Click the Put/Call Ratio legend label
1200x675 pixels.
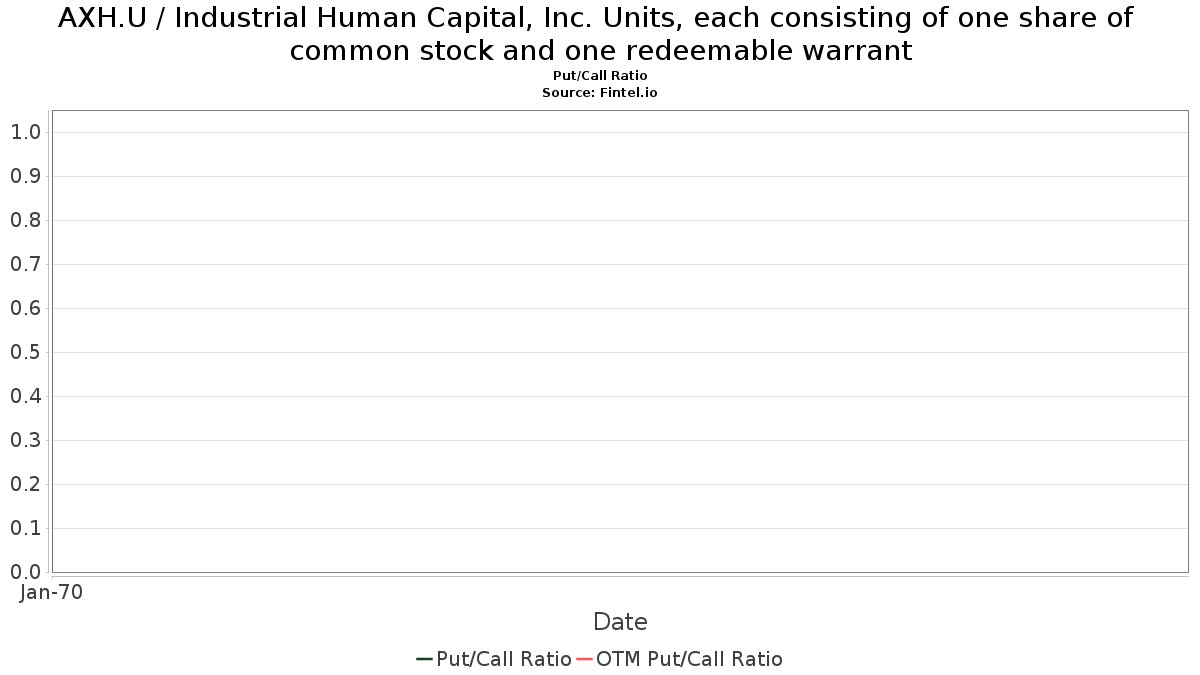(x=504, y=659)
